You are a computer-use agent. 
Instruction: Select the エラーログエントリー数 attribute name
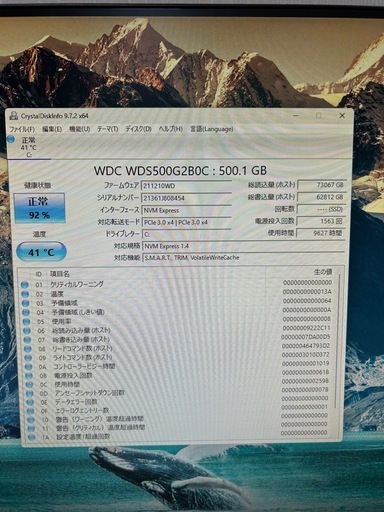point(82,410)
